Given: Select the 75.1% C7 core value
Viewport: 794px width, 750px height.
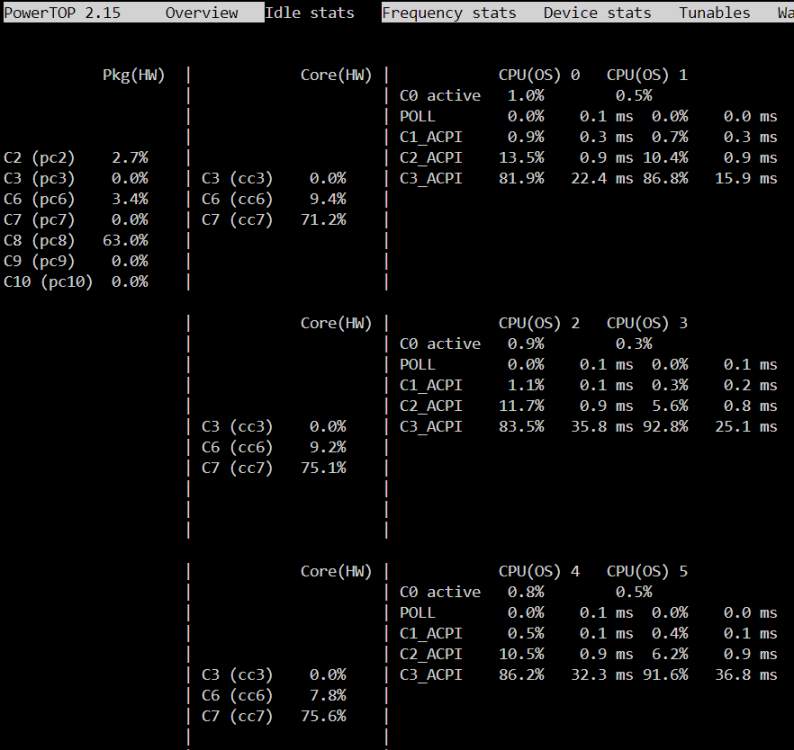Looking at the screenshot, I should 324,468.
